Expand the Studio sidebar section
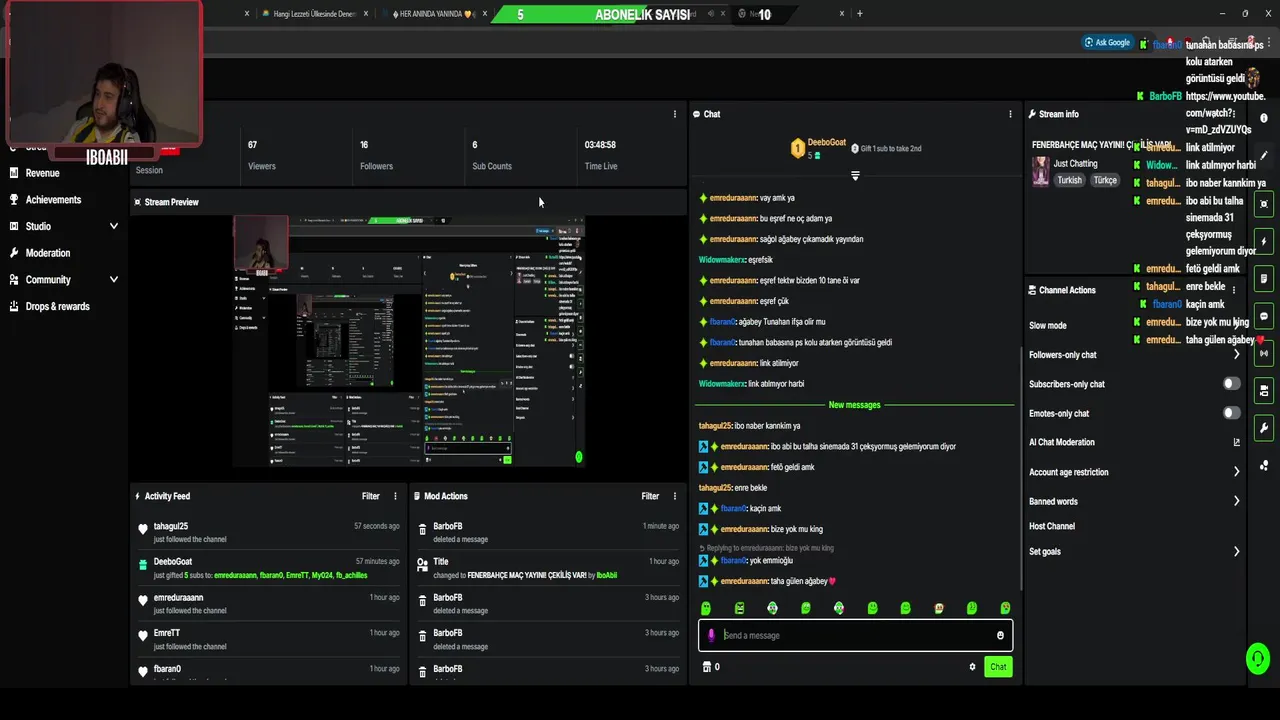1280x720 pixels. [x=113, y=226]
